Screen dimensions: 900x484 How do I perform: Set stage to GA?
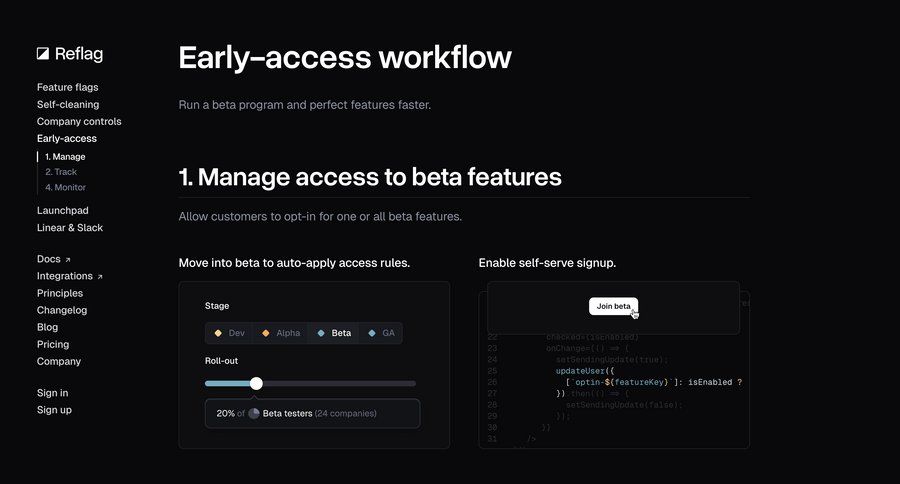coord(381,333)
